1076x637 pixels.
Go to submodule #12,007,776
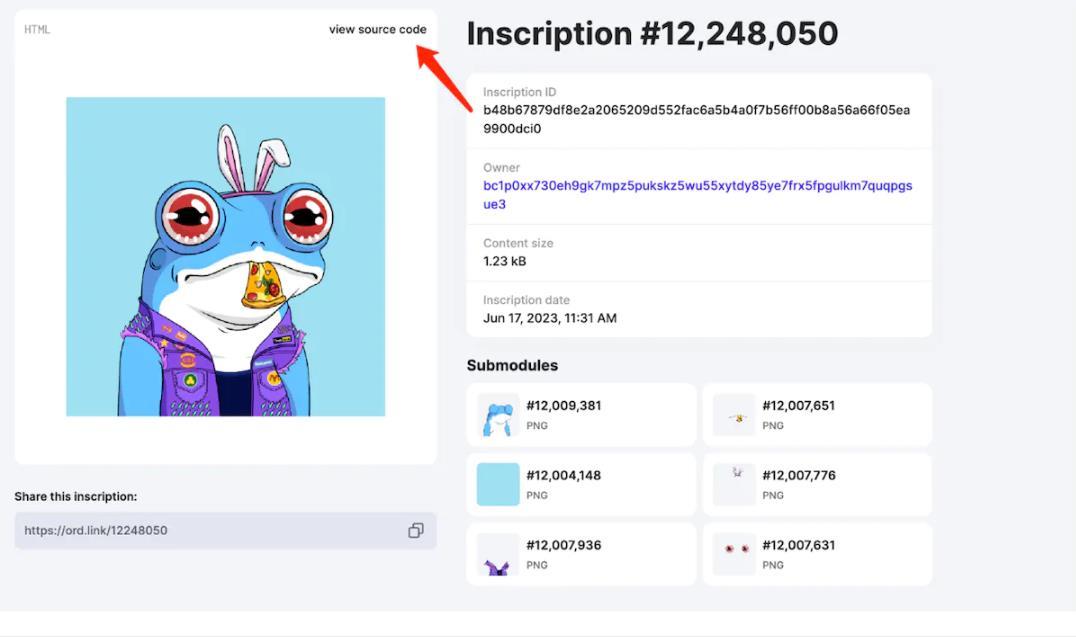[798, 476]
